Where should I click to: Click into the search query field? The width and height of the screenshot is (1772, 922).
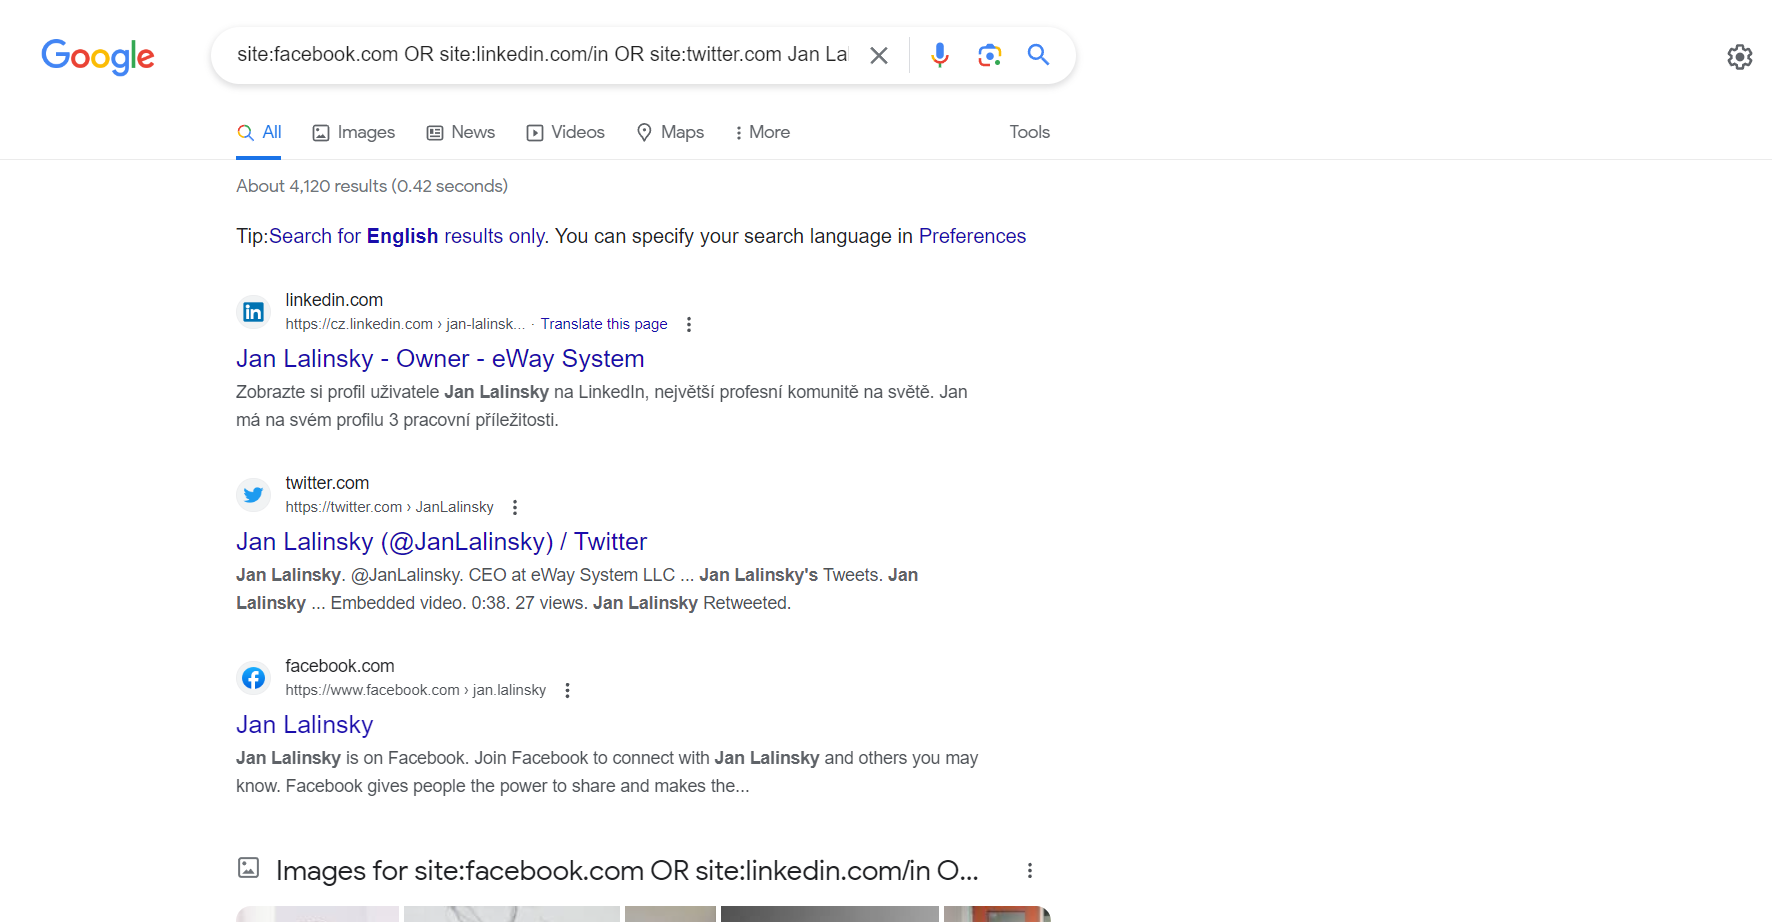542,55
